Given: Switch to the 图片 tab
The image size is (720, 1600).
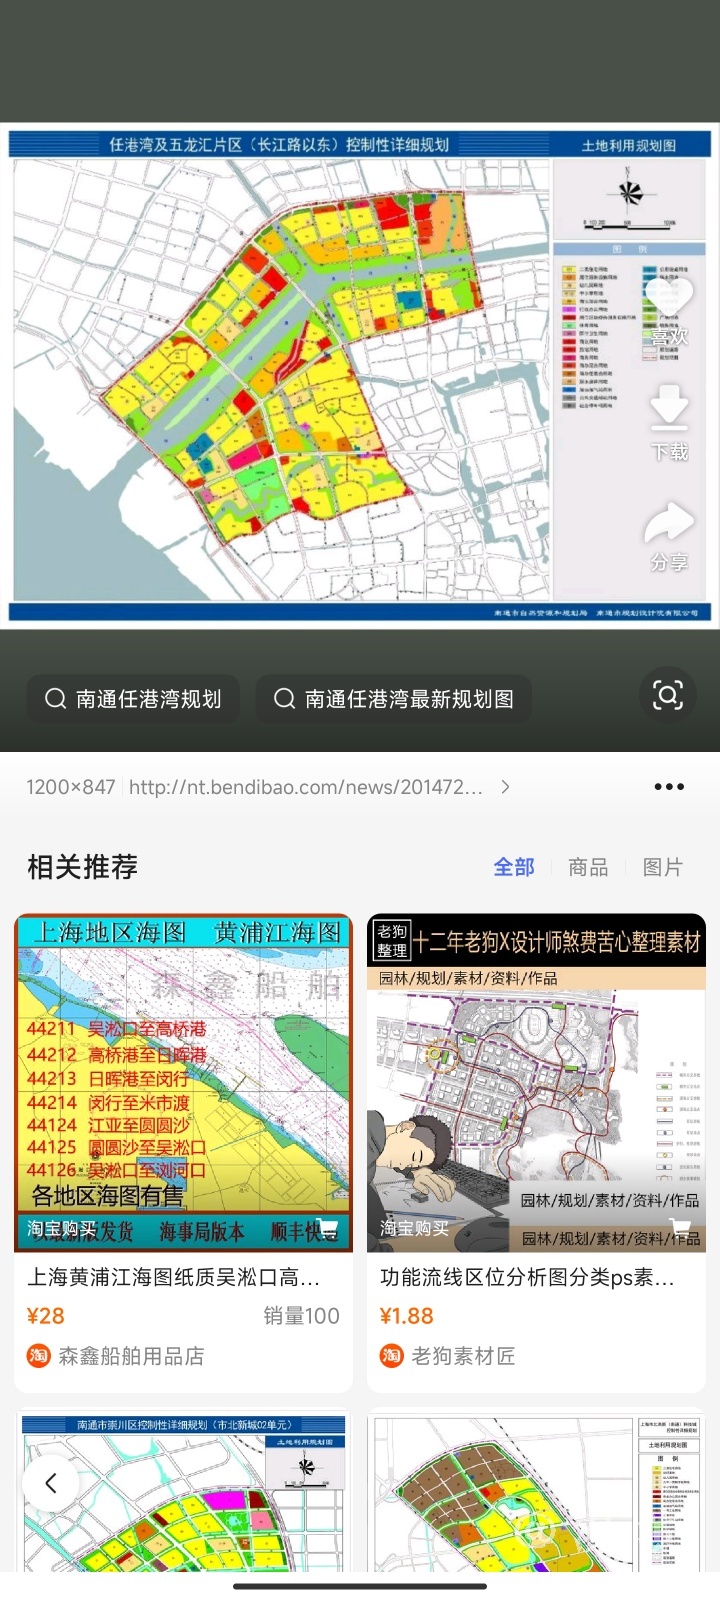Looking at the screenshot, I should click(662, 867).
